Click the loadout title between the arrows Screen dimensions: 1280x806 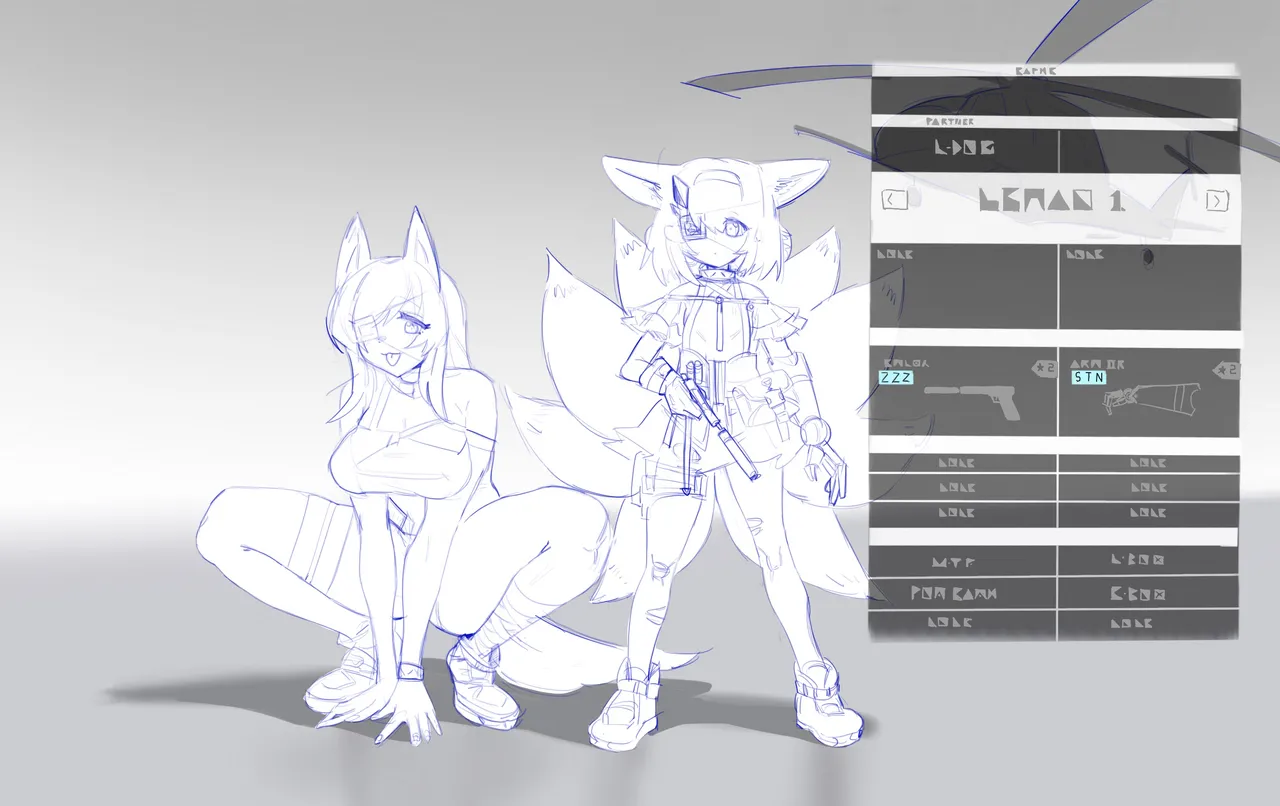click(x=1052, y=200)
